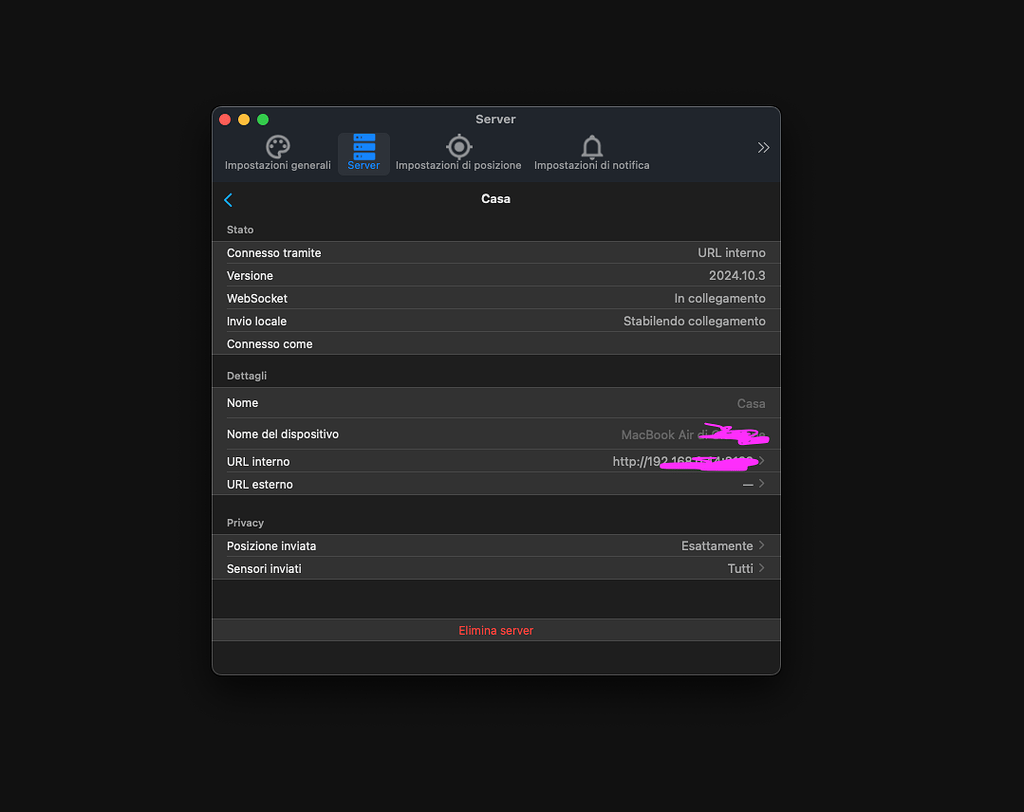Open notification settings with the bell icon
The height and width of the screenshot is (812, 1024).
tap(591, 147)
